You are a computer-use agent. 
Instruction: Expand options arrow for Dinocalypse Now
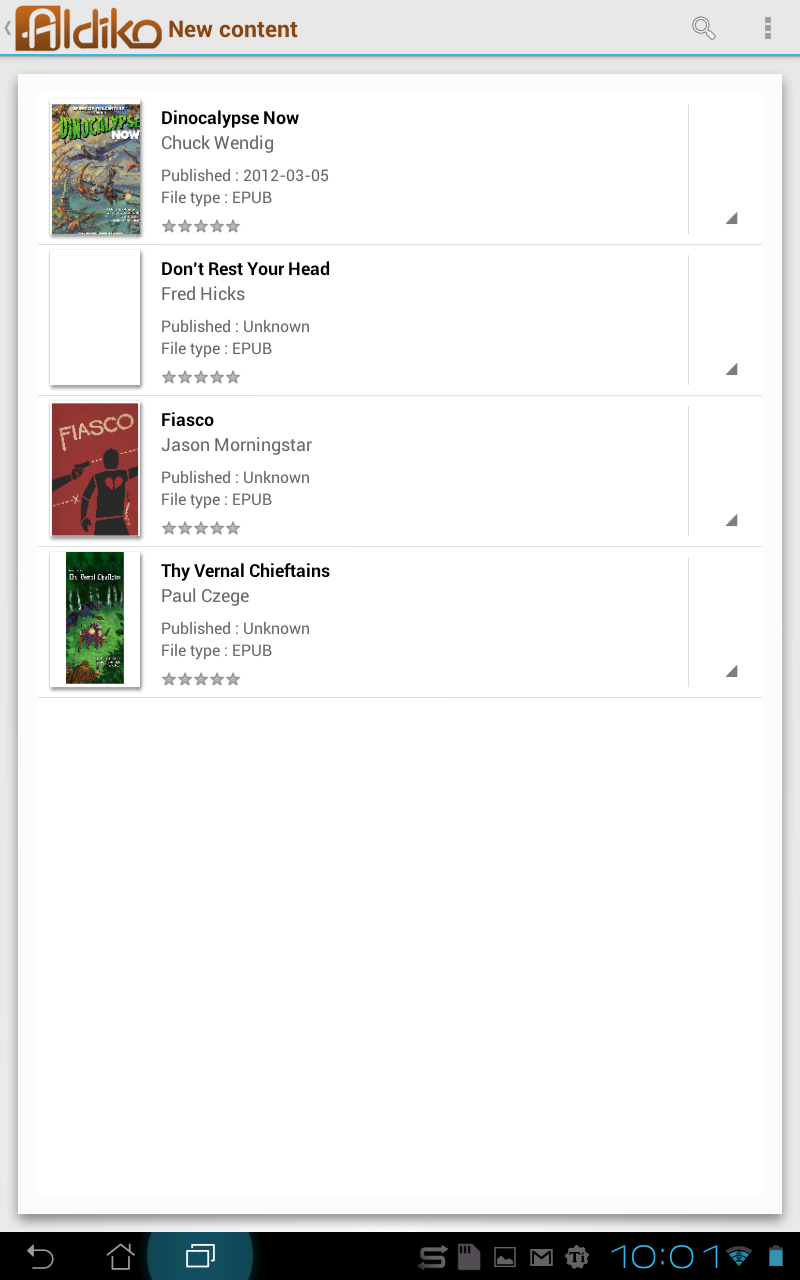click(x=731, y=218)
